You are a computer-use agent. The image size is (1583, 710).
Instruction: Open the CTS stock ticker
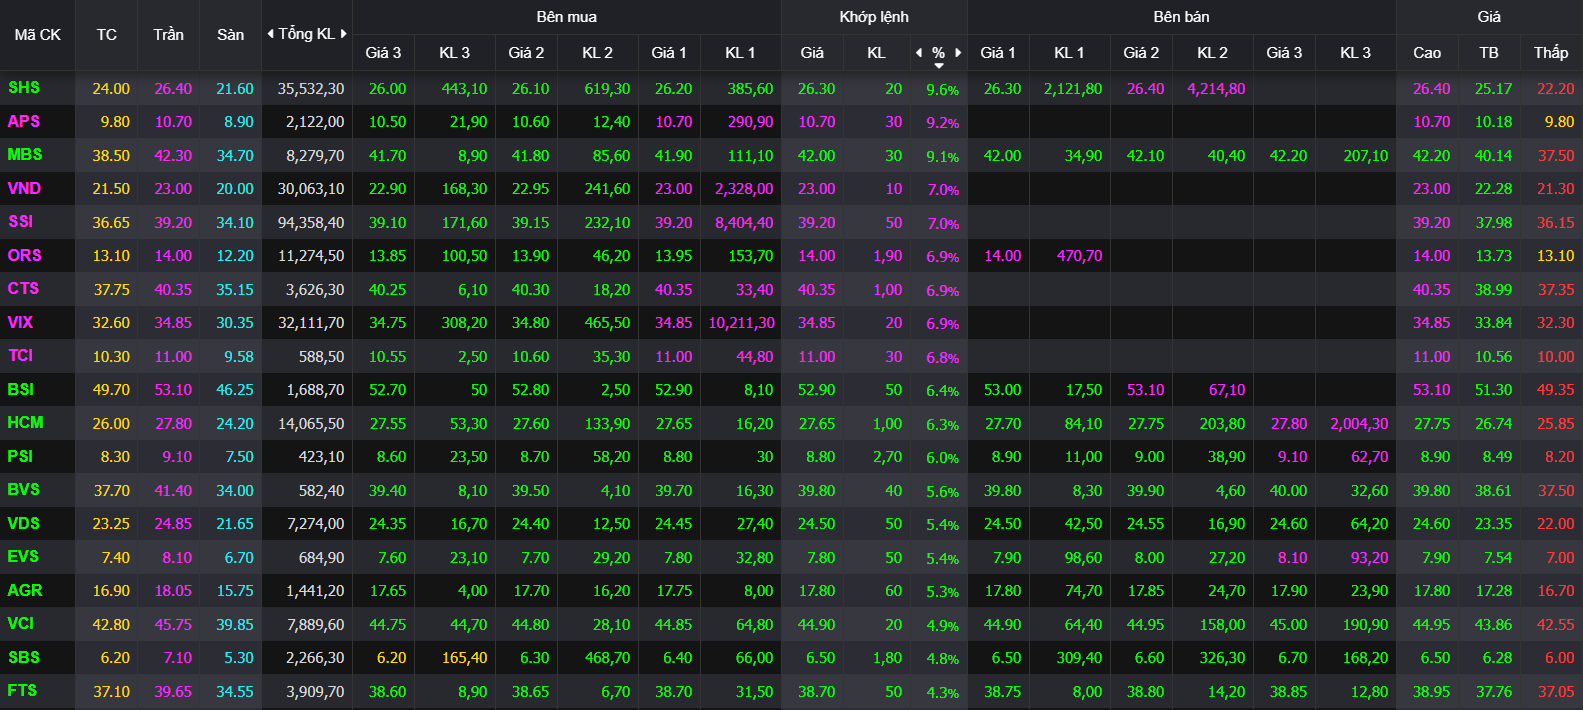(x=24, y=288)
